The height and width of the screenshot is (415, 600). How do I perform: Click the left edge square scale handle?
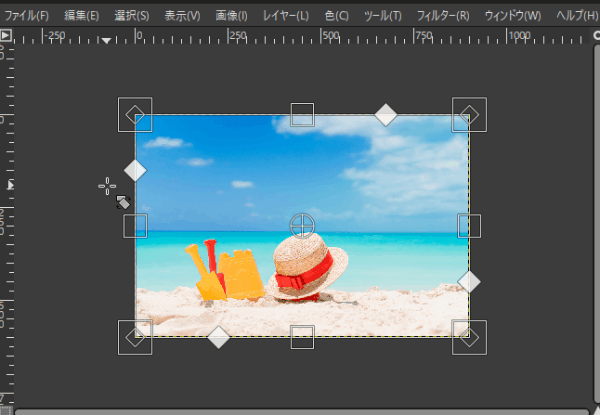pyautogui.click(x=135, y=226)
